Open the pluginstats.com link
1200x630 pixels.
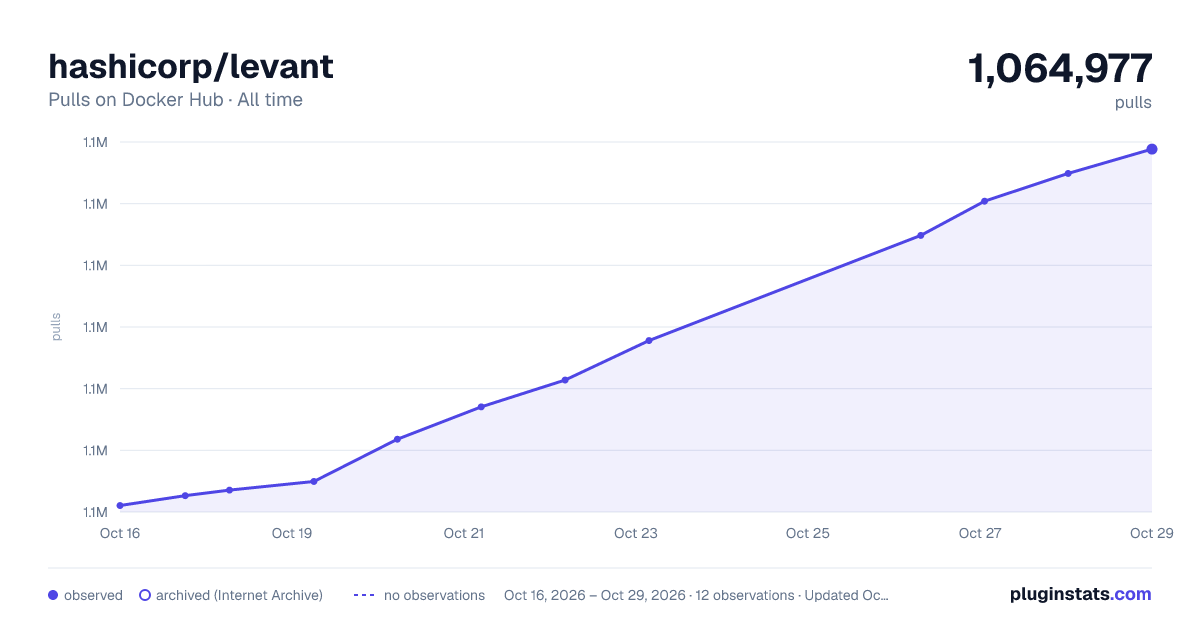click(1081, 594)
